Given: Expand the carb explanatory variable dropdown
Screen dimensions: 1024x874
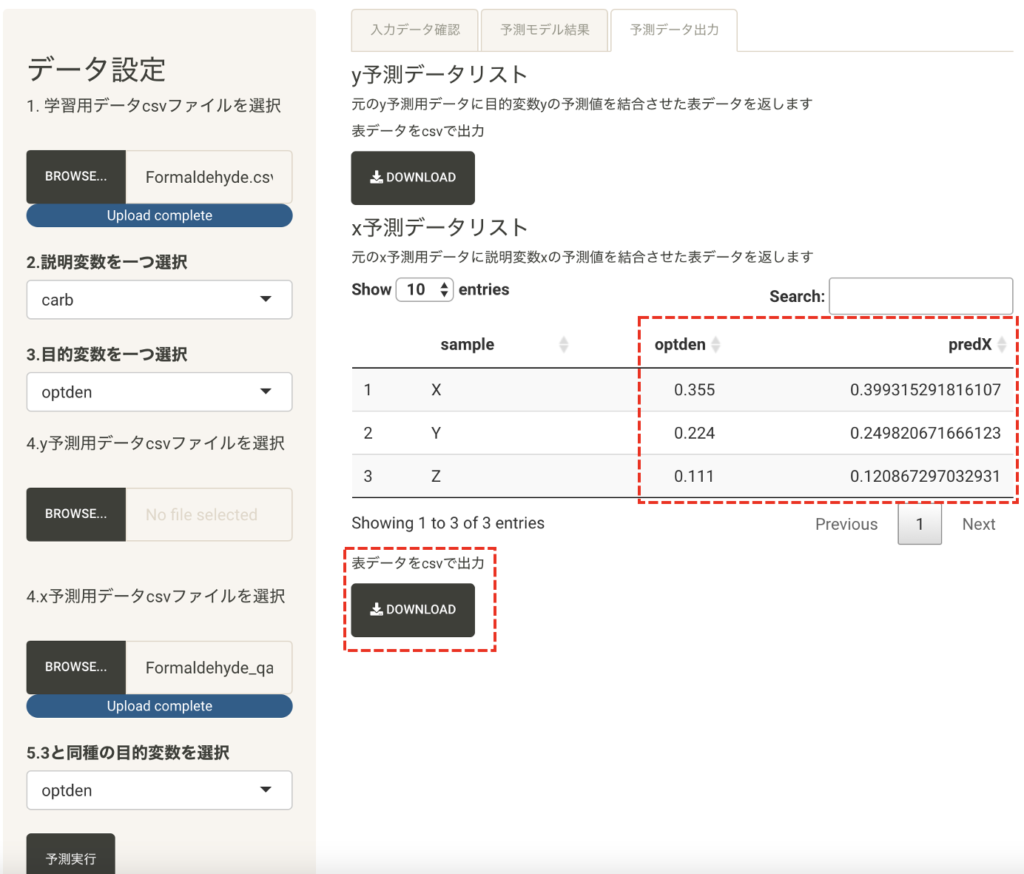Looking at the screenshot, I should [x=159, y=300].
